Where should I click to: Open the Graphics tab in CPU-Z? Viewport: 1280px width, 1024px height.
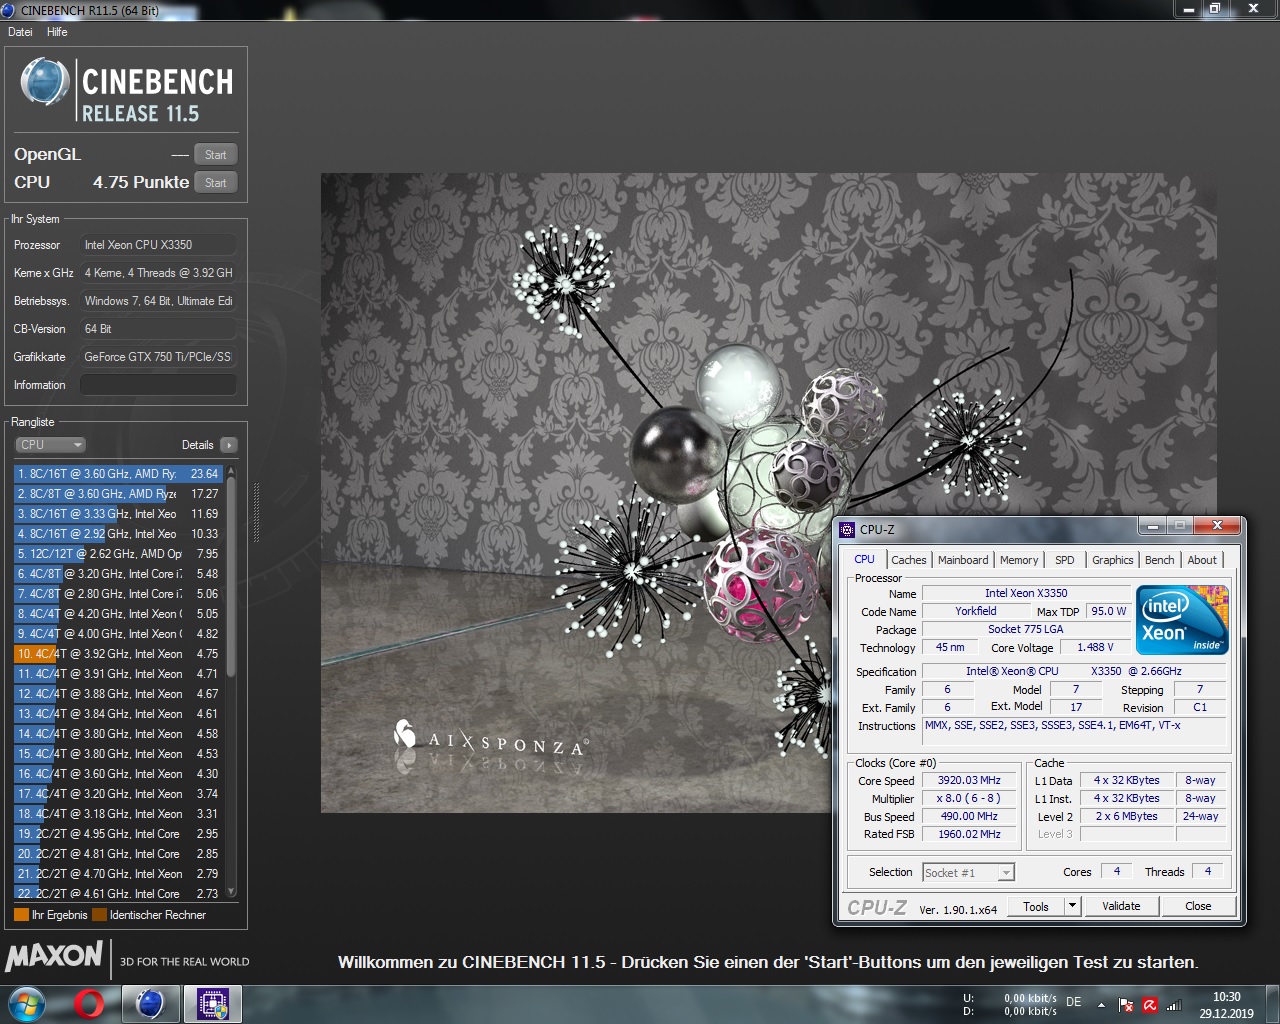tap(1113, 560)
